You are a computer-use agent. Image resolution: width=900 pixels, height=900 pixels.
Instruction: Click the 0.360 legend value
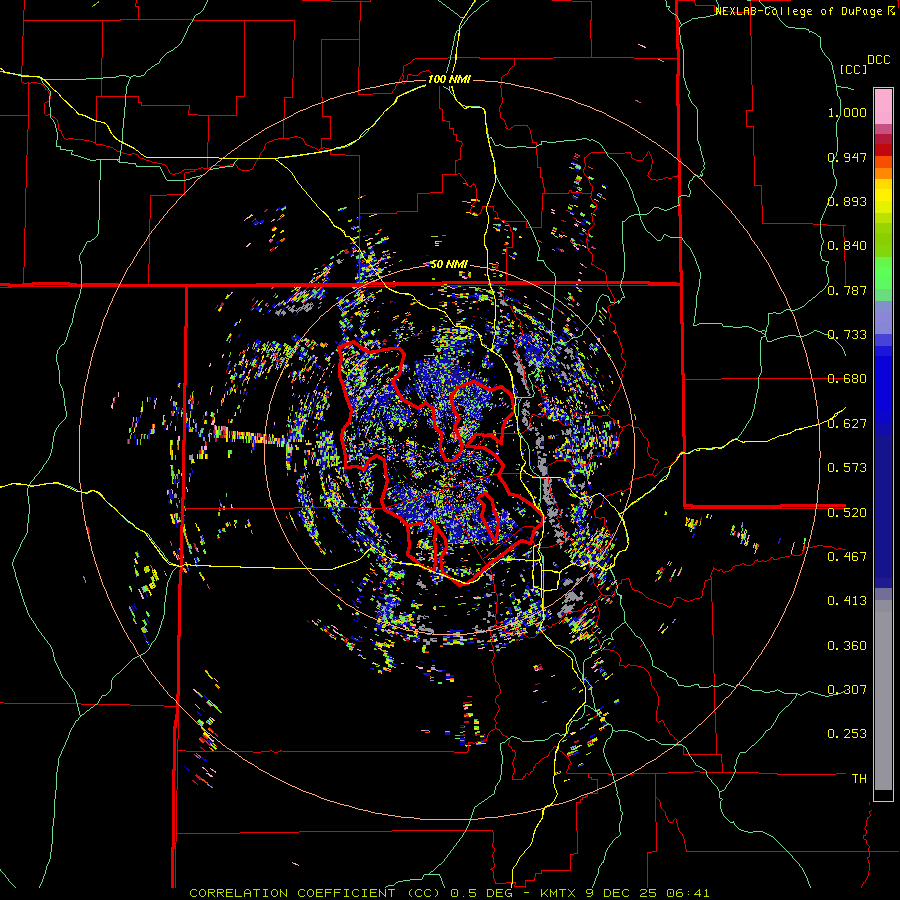[x=847, y=645]
